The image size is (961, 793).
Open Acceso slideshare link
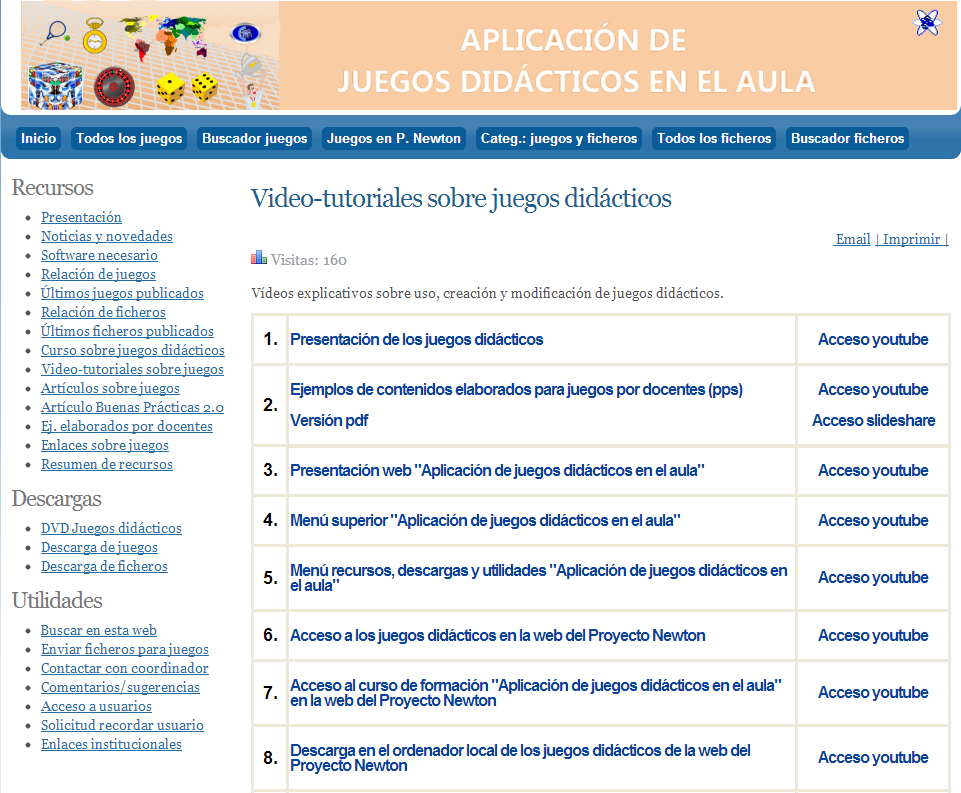tap(873, 420)
